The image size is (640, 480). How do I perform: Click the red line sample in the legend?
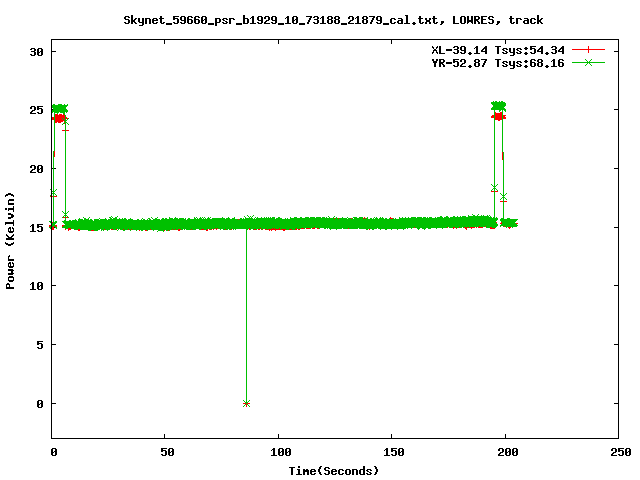tap(588, 50)
